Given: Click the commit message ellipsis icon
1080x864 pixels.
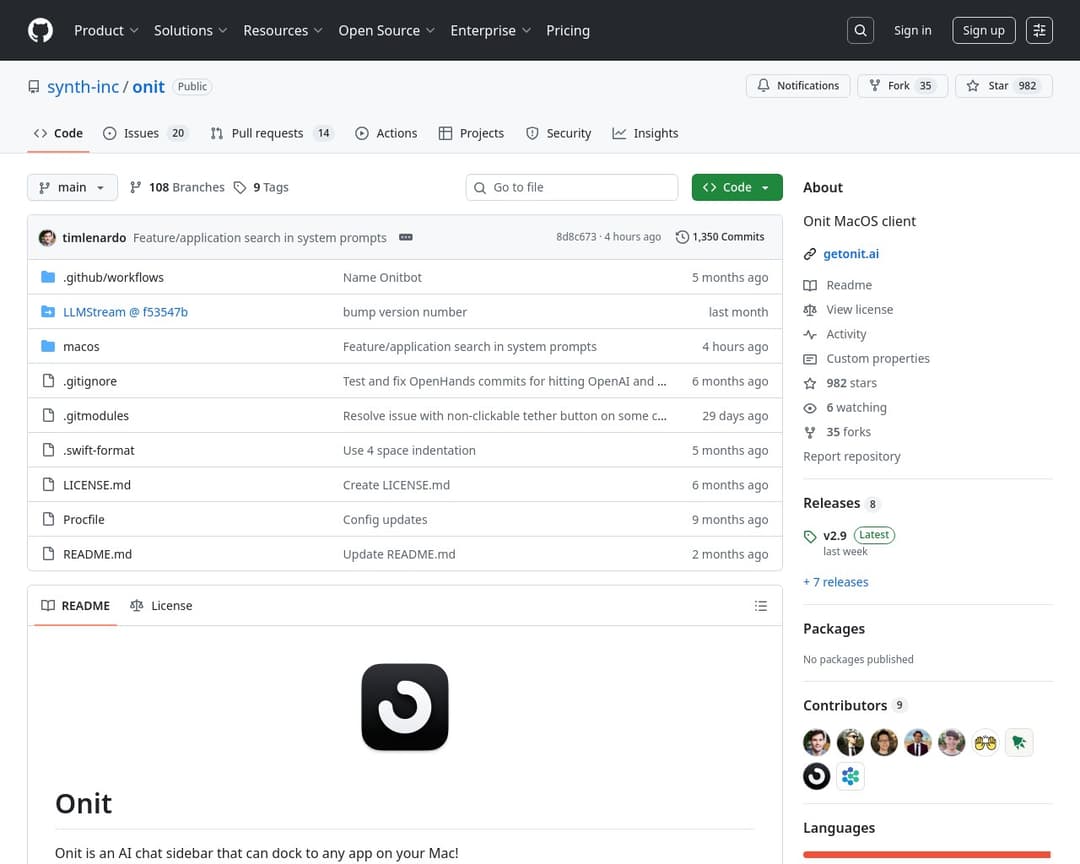Looking at the screenshot, I should point(405,237).
